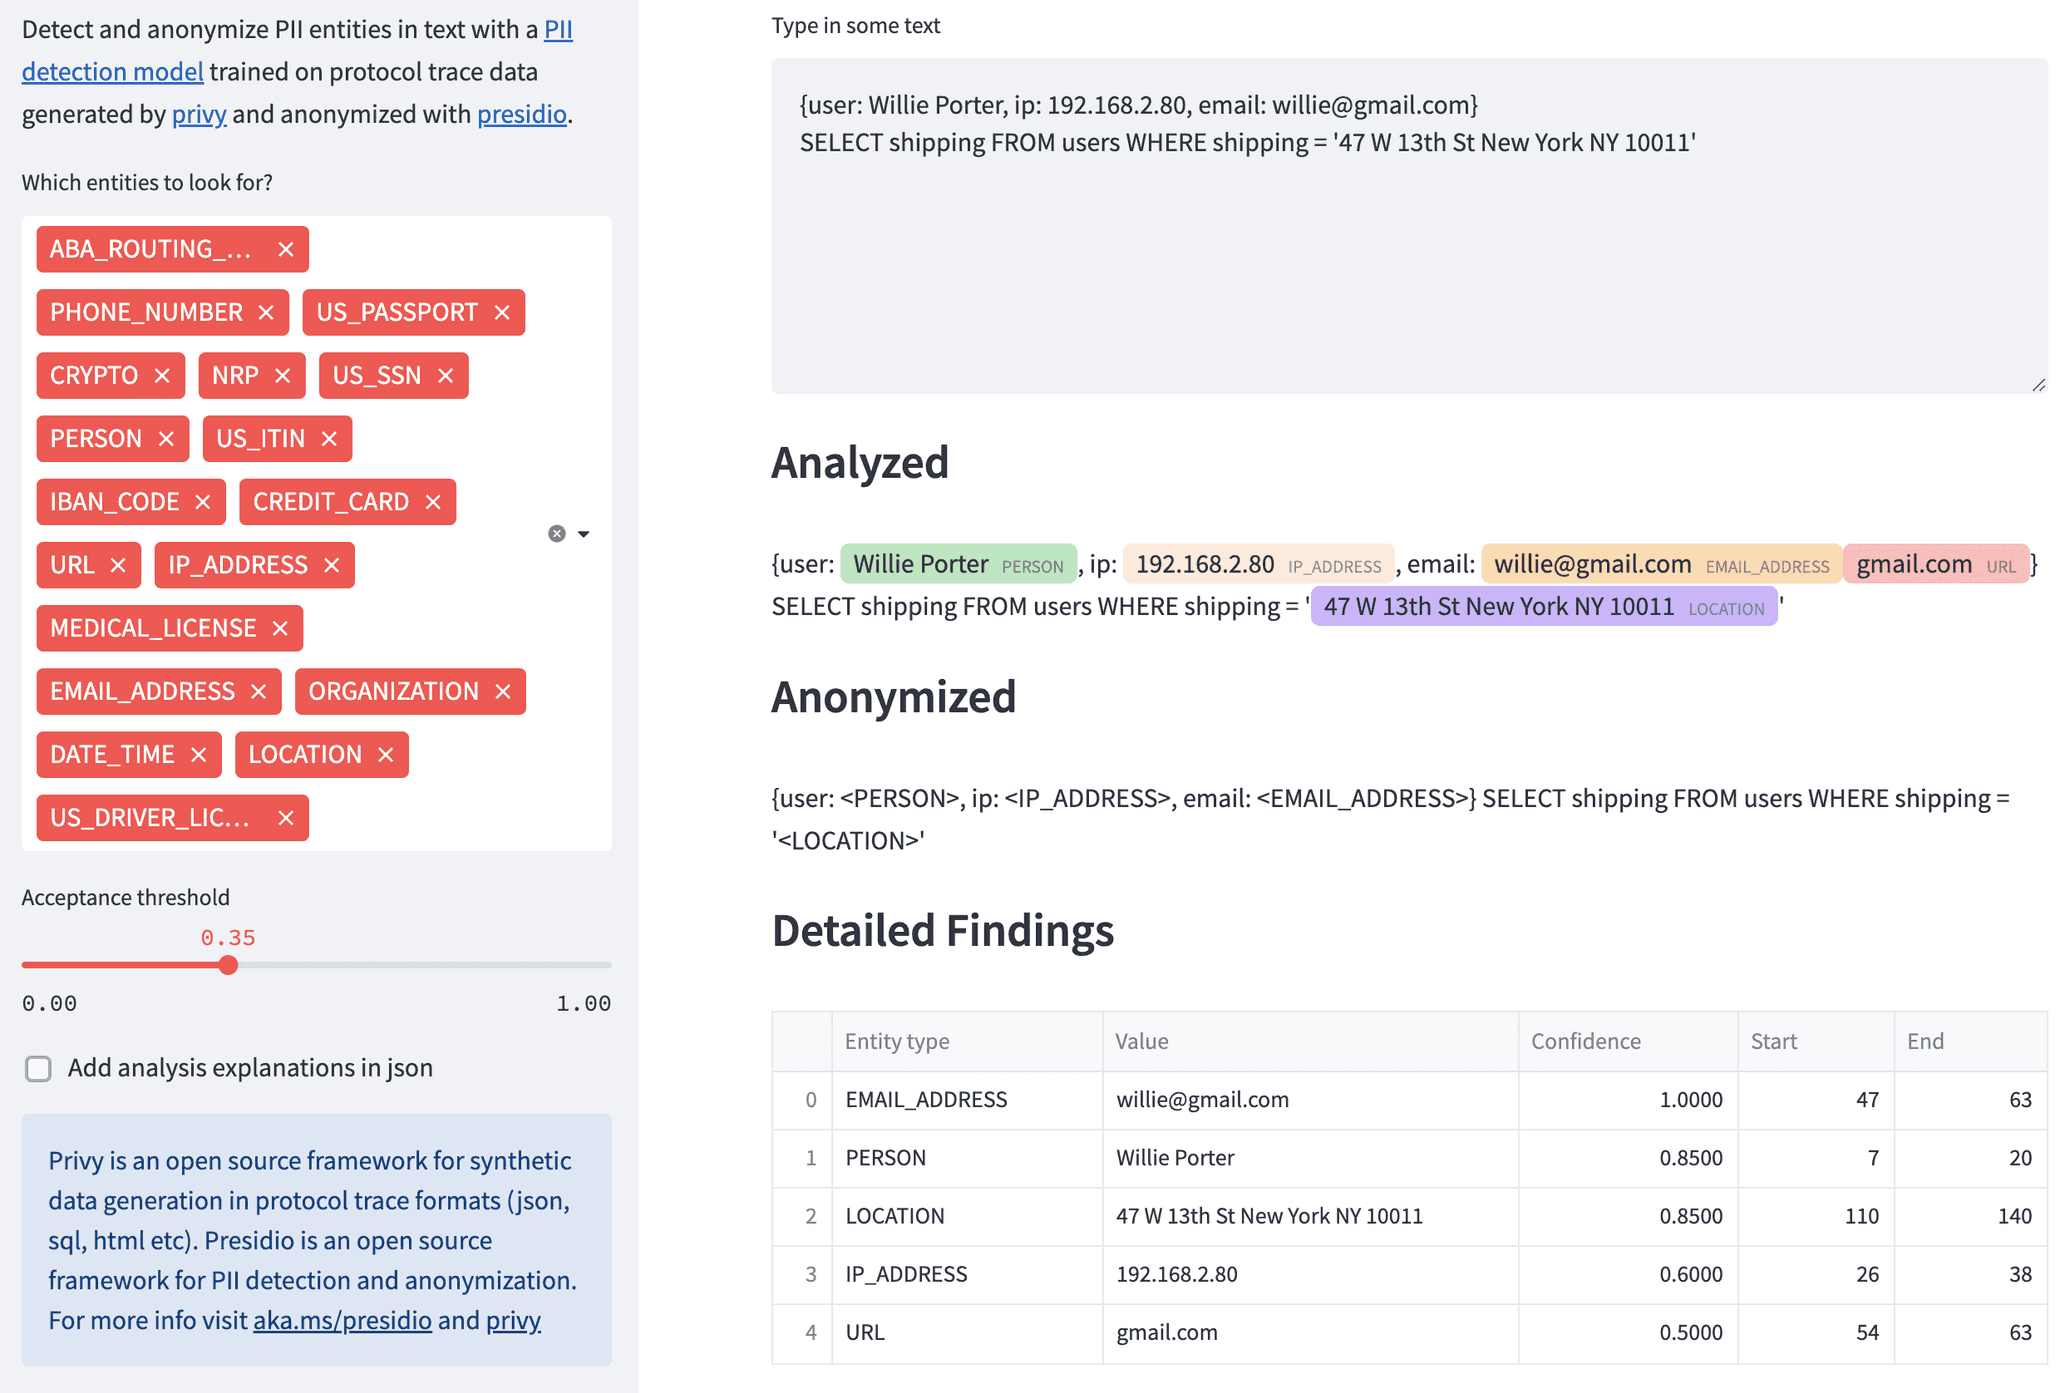Remove the DATE_TIME entity tag
This screenshot has height=1393, width=2070.
click(x=199, y=754)
